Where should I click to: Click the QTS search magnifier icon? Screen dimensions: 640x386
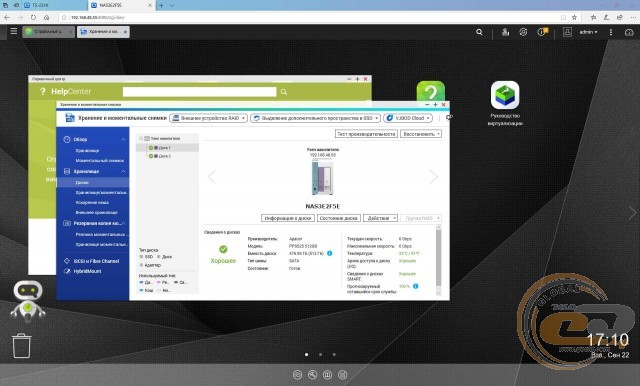479,32
